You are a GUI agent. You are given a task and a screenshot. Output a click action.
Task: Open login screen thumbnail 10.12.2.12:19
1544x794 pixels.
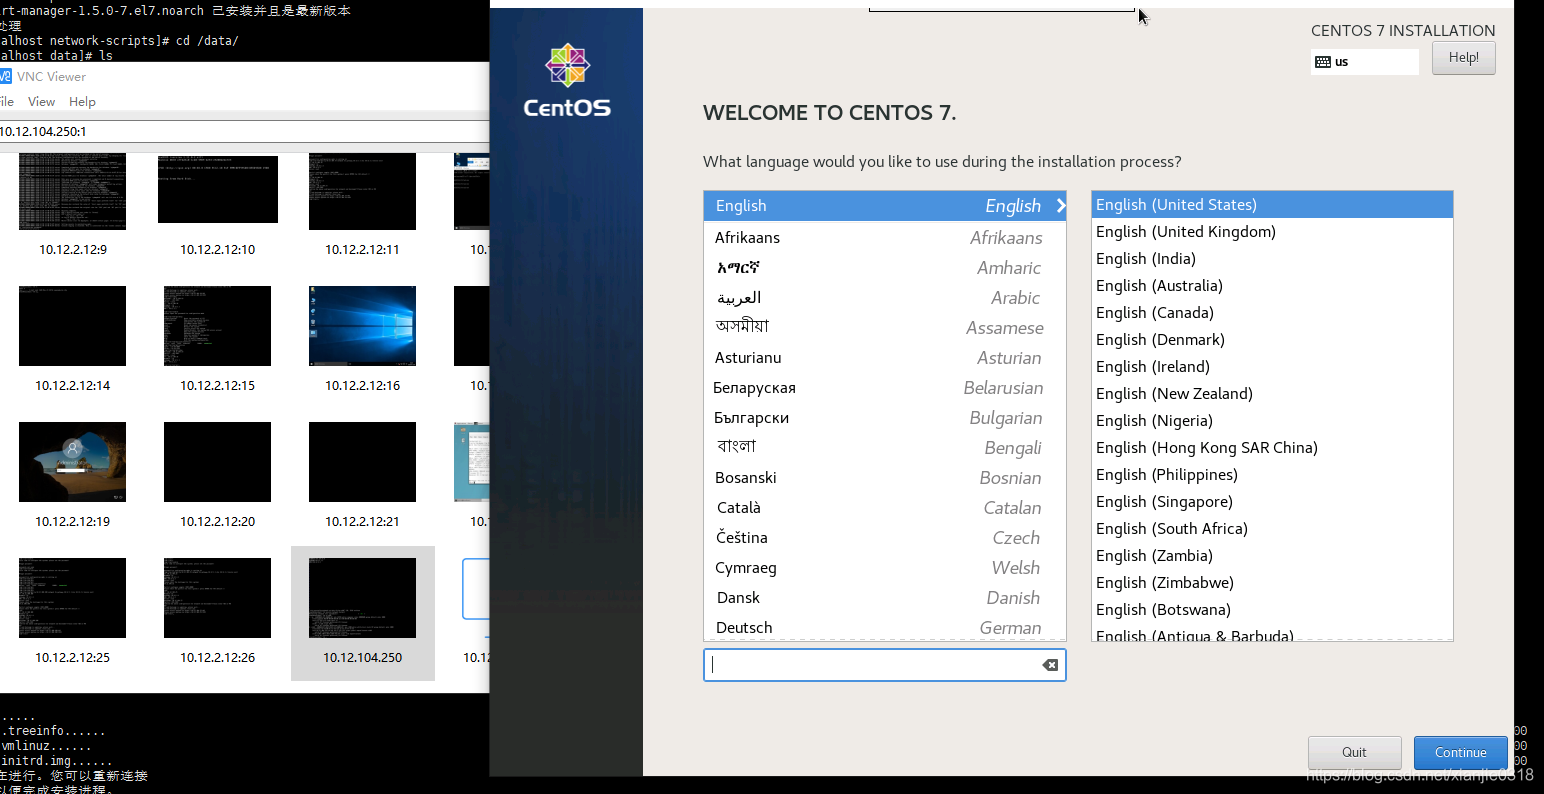pyautogui.click(x=72, y=462)
